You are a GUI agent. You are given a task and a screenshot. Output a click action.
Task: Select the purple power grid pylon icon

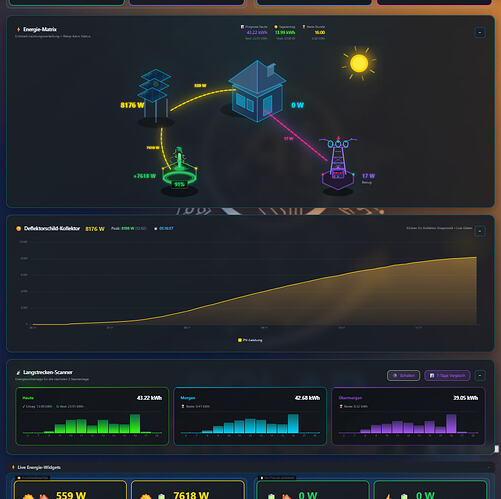pyautogui.click(x=338, y=163)
